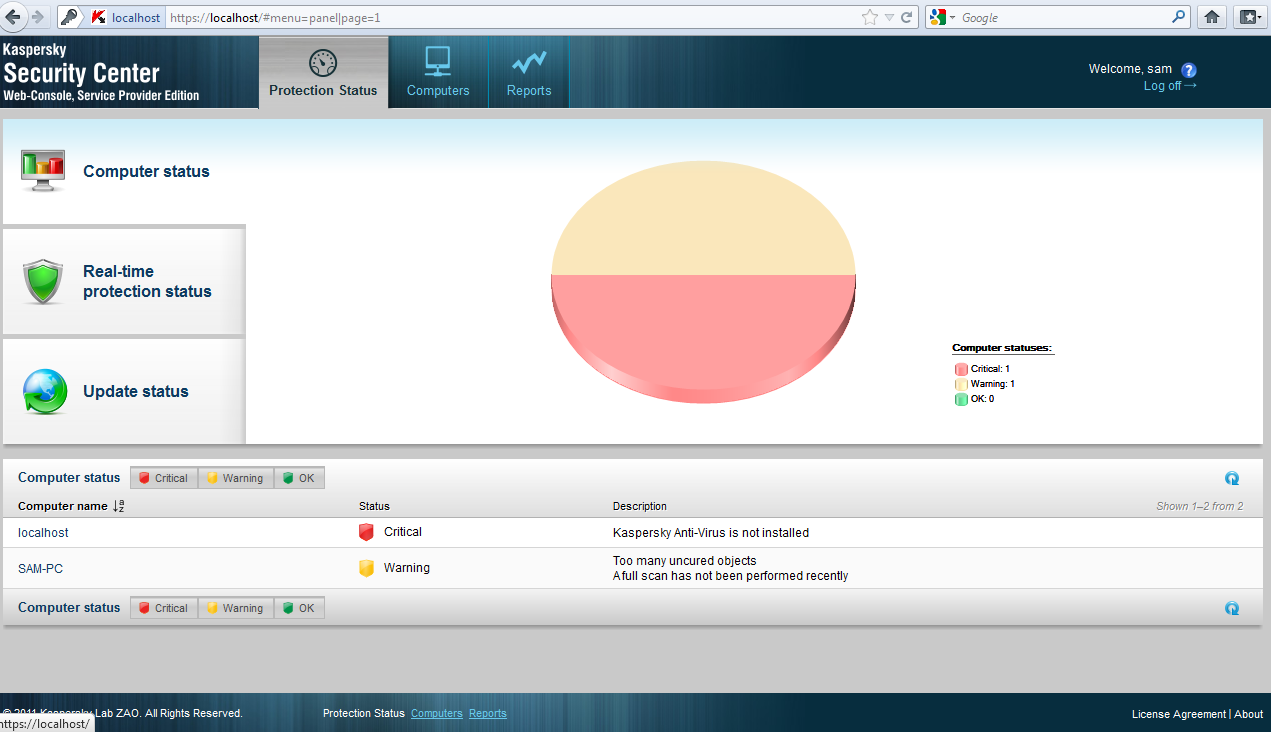
Task: Open help via the question mark icon
Action: coord(1188,69)
